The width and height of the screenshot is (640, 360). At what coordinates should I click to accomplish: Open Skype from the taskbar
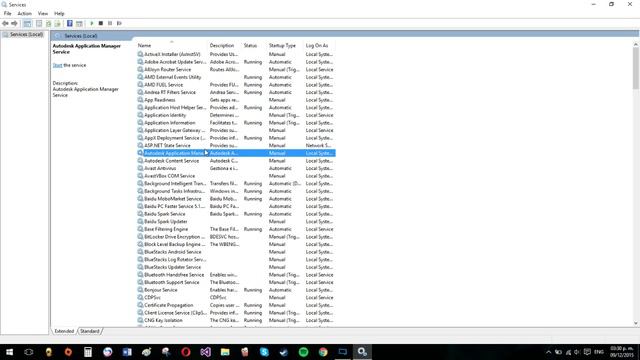click(x=264, y=352)
